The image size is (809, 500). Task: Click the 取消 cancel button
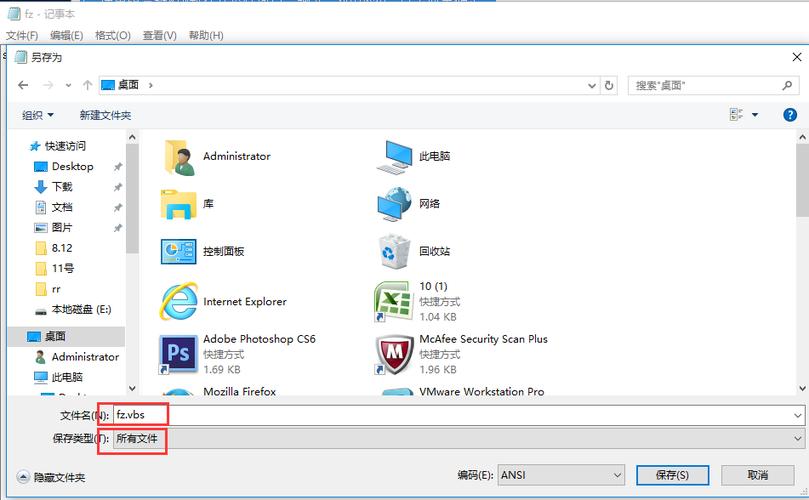(x=757, y=475)
